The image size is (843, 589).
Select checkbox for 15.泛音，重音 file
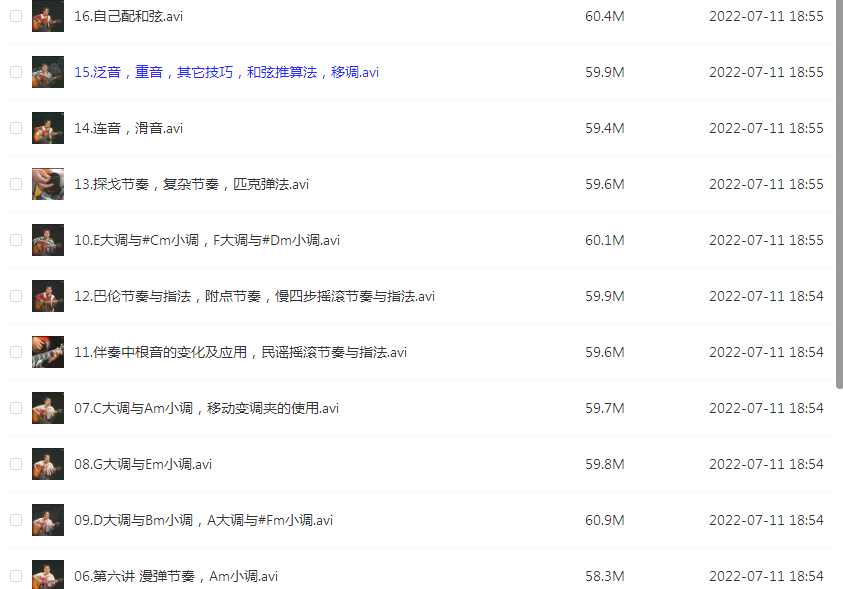click(x=16, y=72)
